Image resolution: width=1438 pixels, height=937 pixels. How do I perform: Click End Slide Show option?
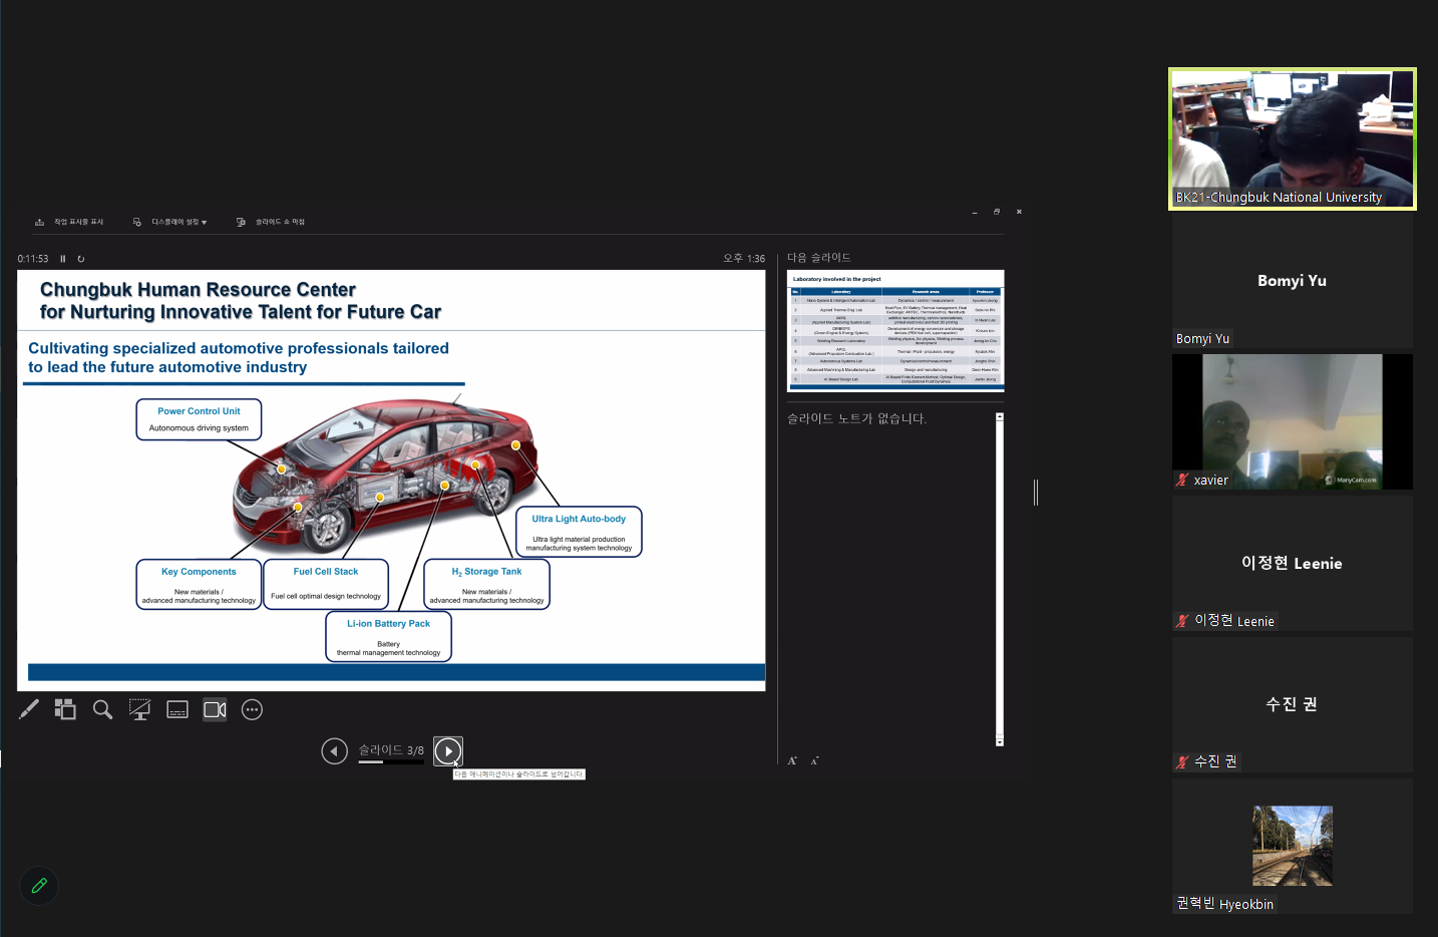(271, 222)
